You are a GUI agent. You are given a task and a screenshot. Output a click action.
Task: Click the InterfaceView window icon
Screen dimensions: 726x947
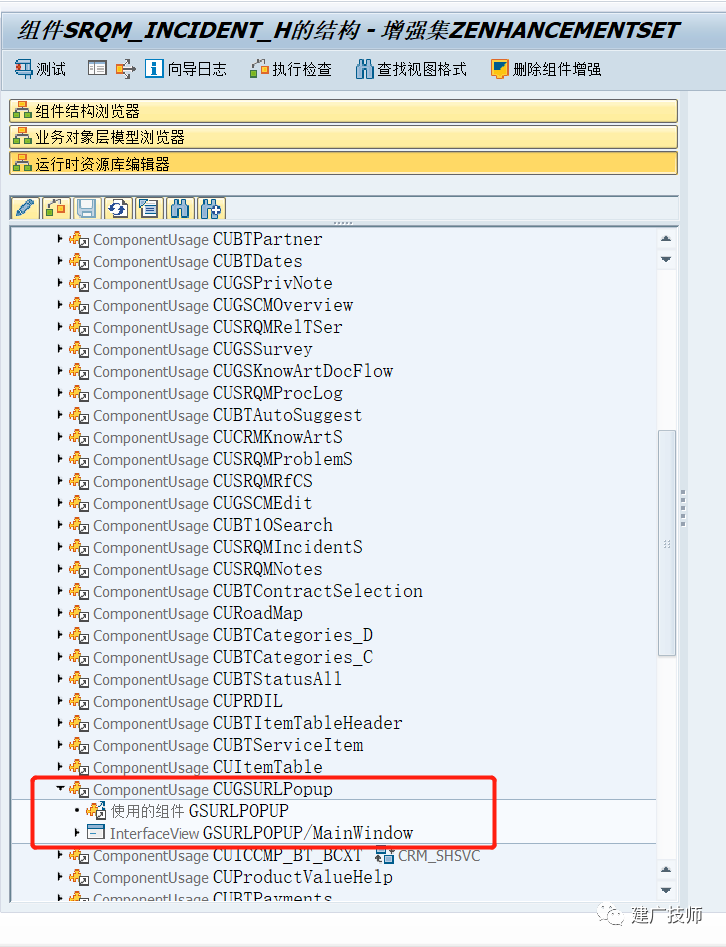click(x=95, y=832)
